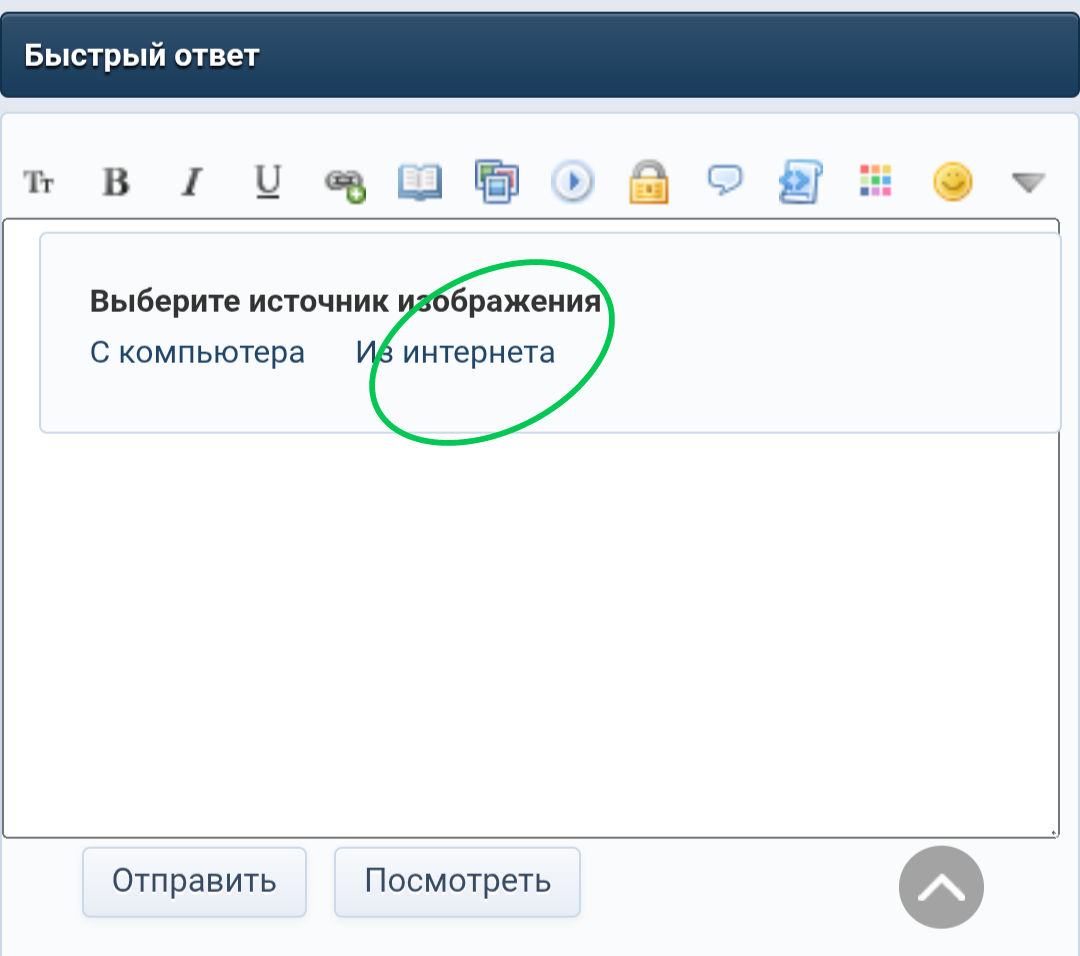1080x956 pixels.
Task: Toggle italic formatting
Action: coord(192,183)
